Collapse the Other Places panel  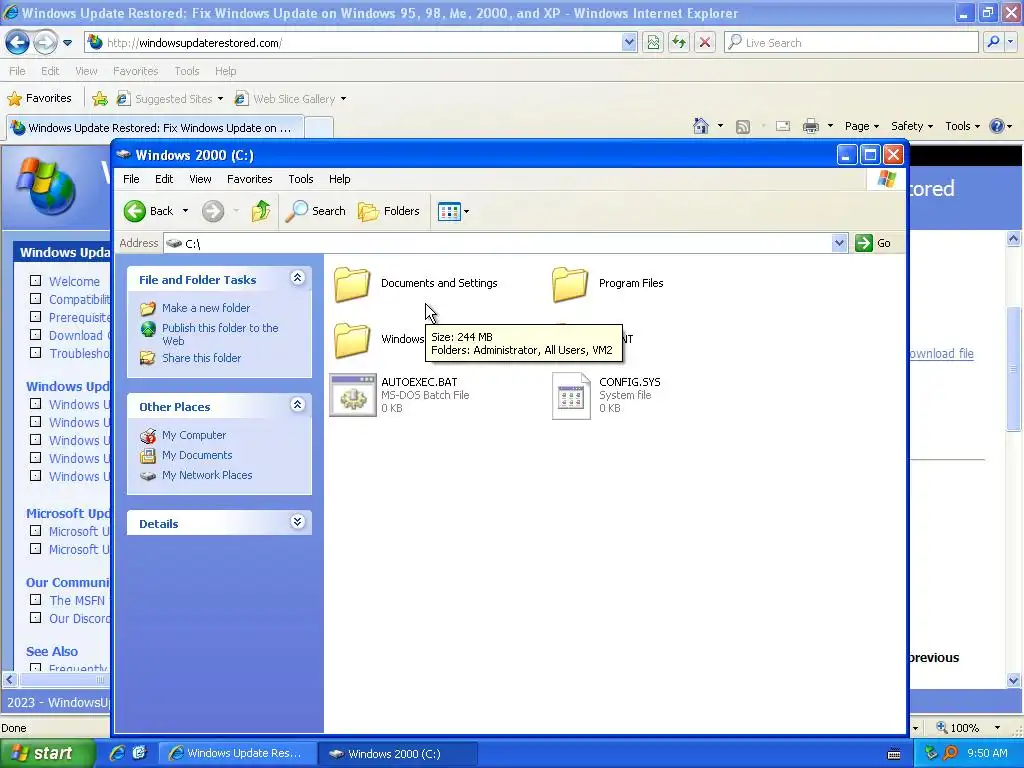click(297, 405)
